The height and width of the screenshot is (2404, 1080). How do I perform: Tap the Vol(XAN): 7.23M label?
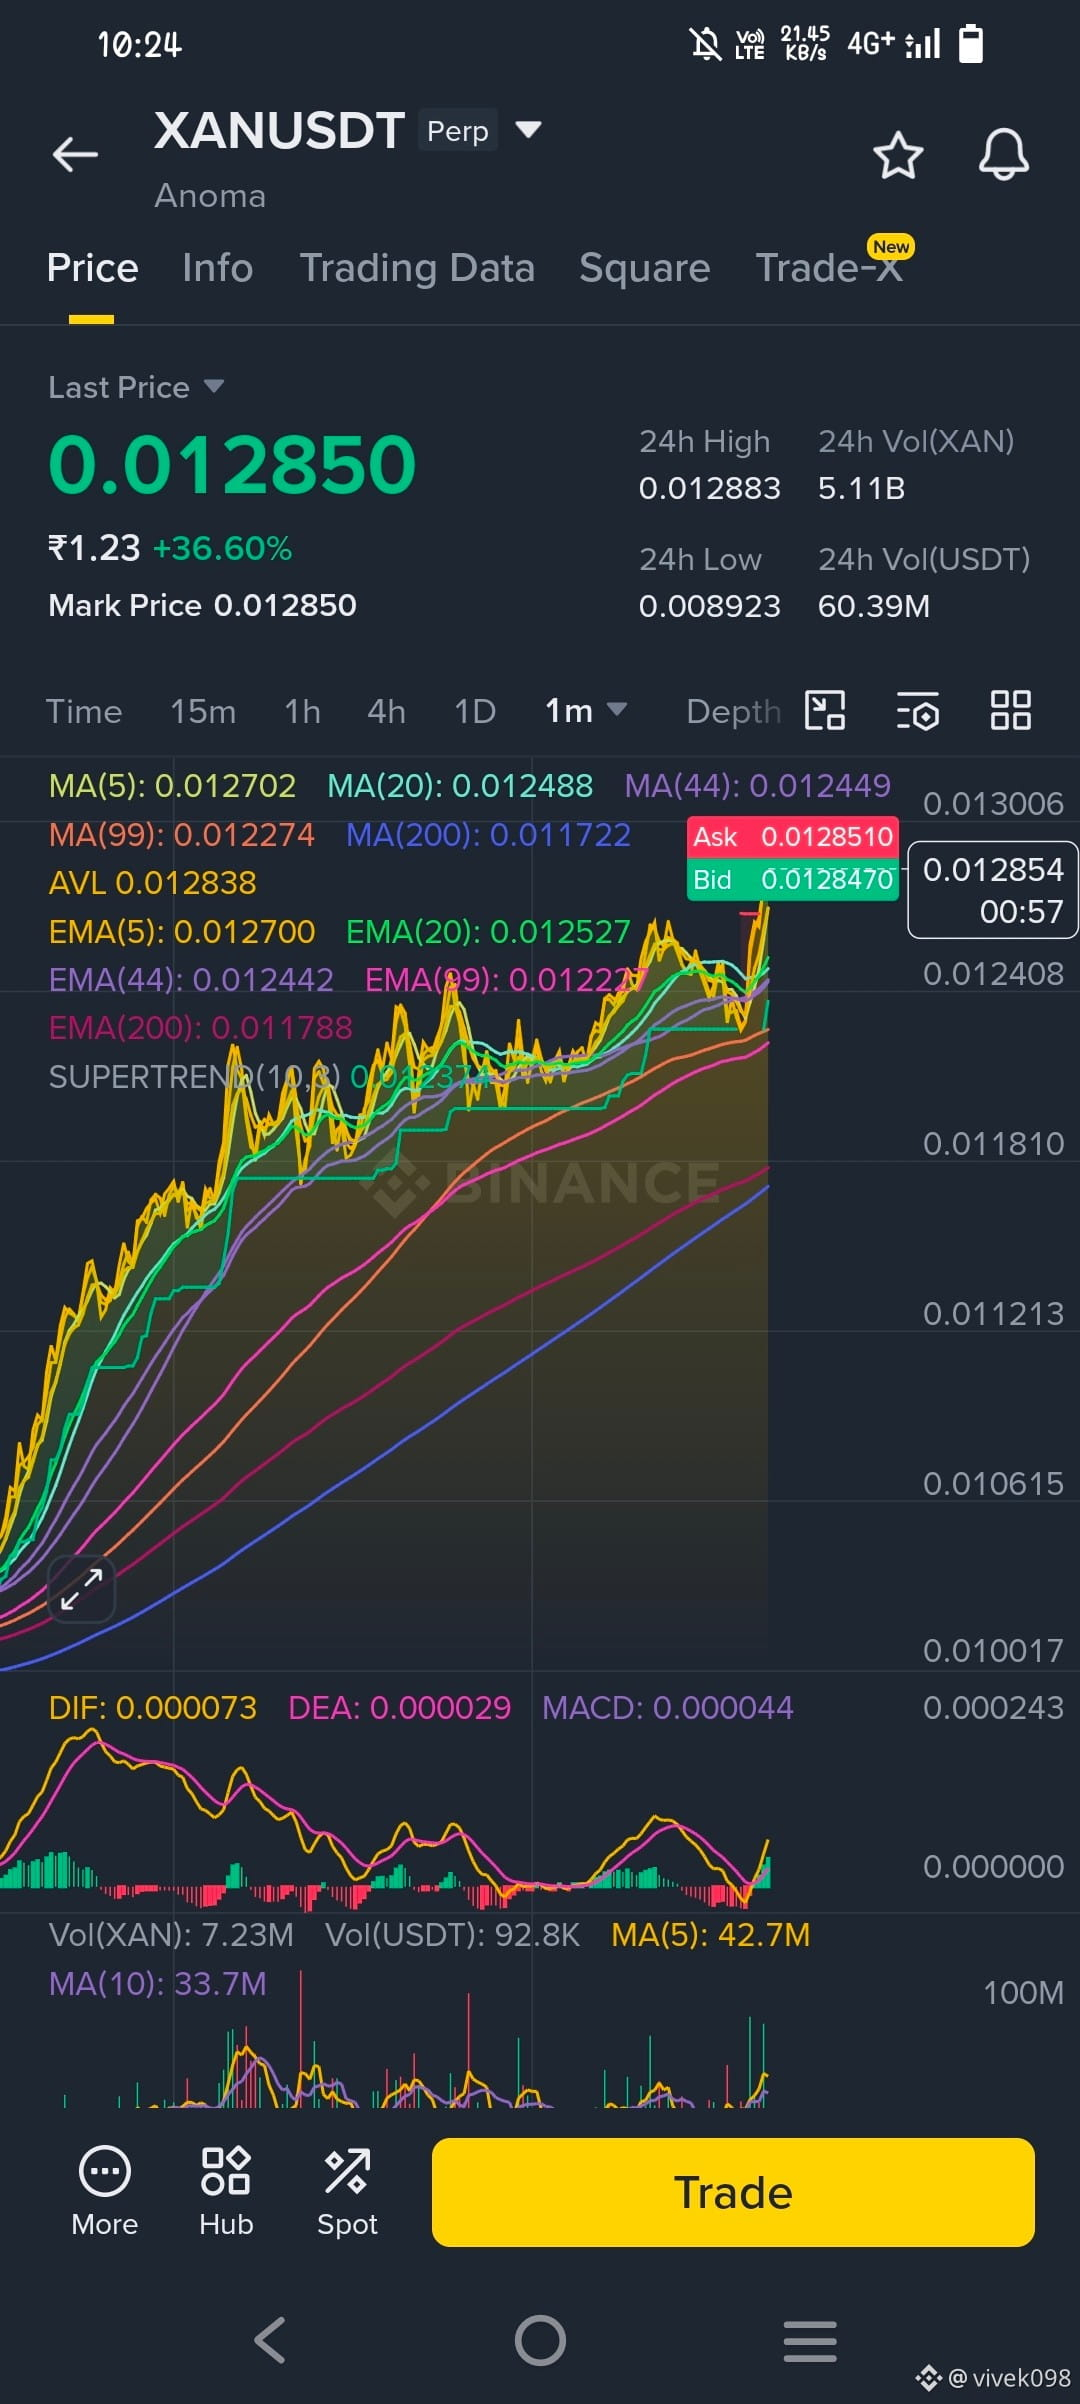point(171,1935)
